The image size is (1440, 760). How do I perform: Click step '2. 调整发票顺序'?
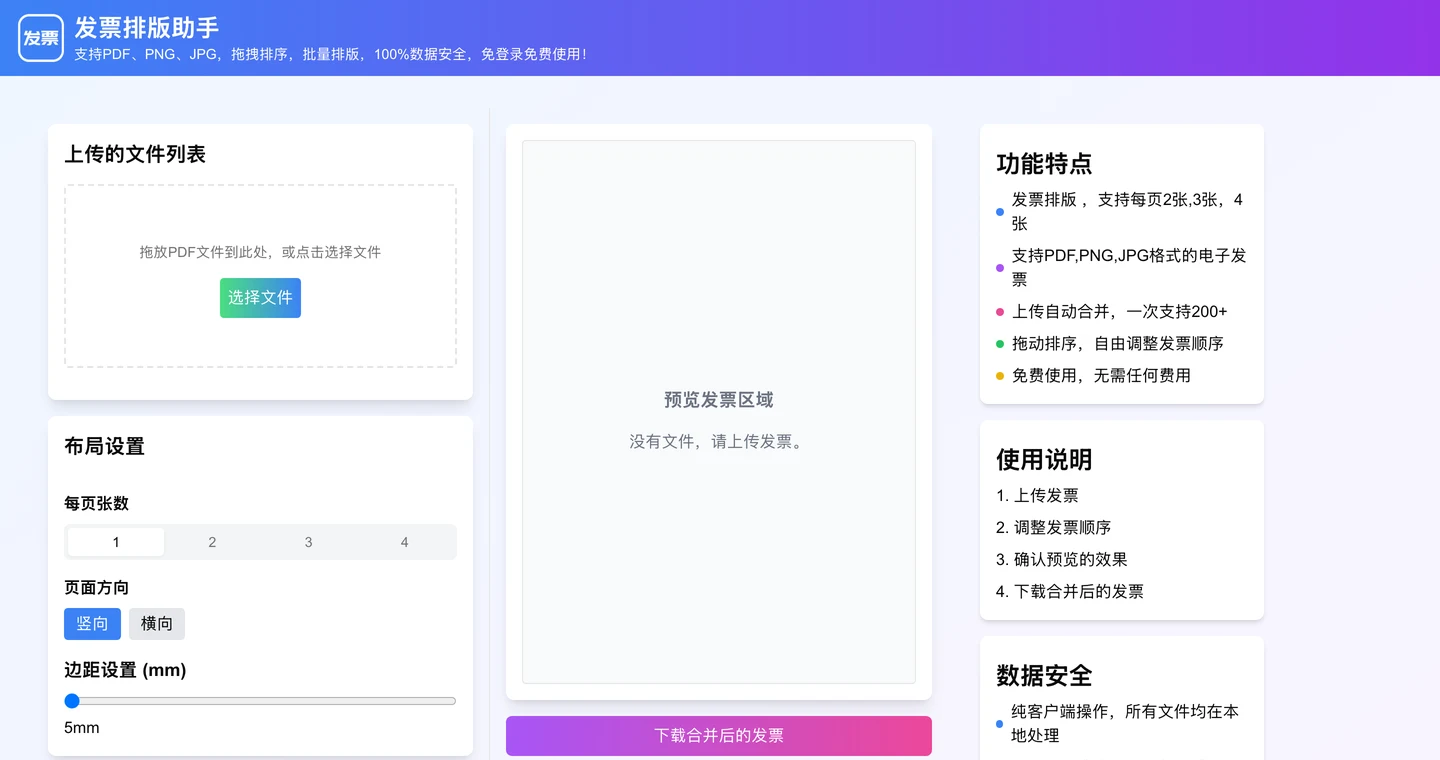point(1053,528)
